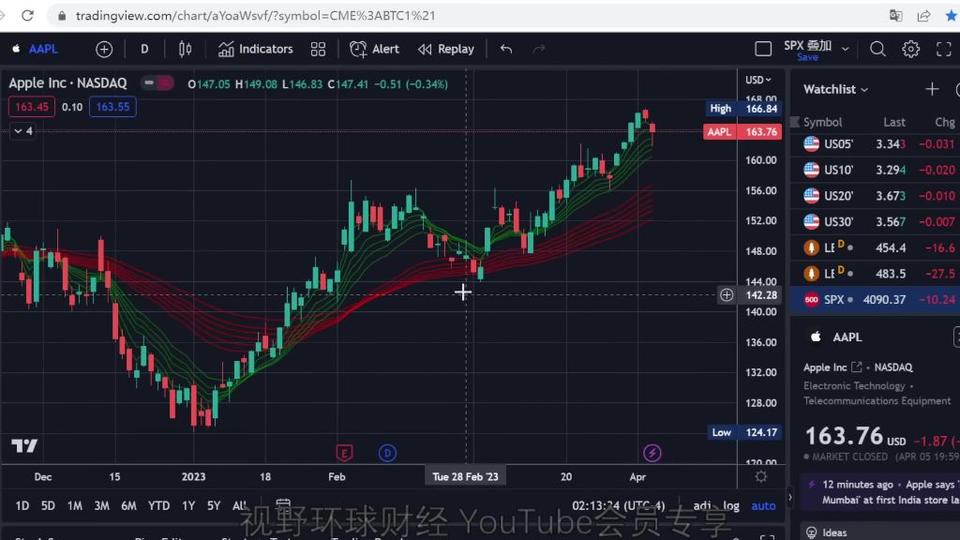Sort watchlist by Last column
Screen dimensions: 960x540
click(x=894, y=122)
